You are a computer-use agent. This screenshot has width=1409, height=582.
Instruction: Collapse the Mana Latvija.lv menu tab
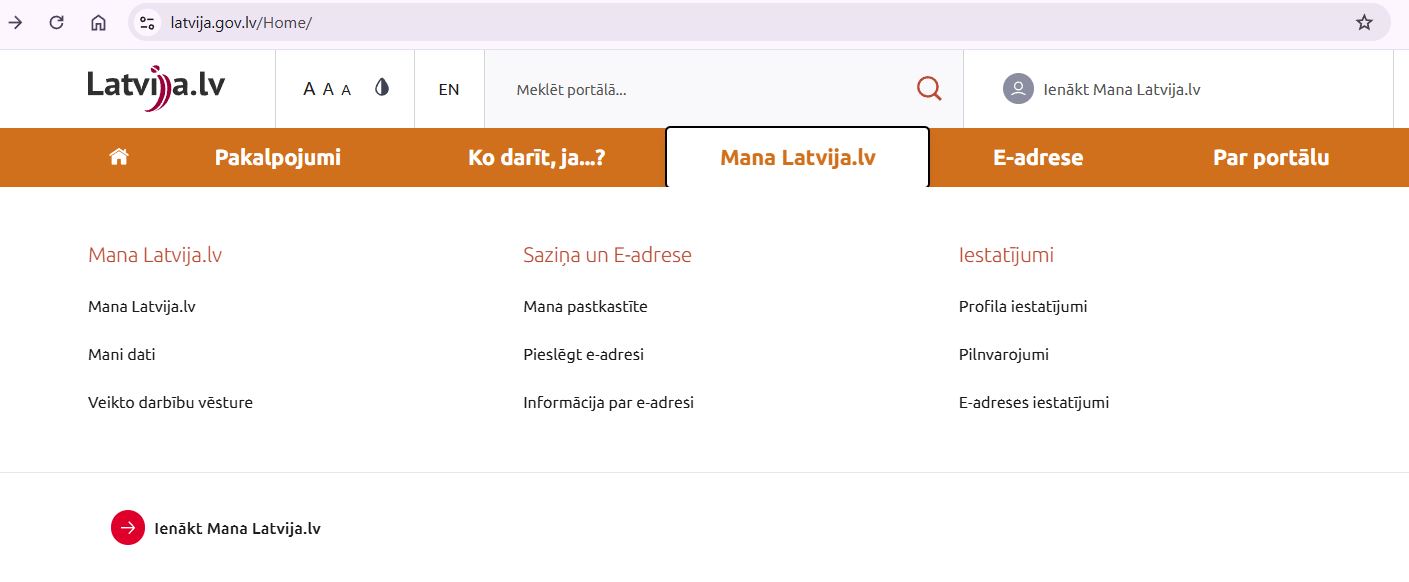click(797, 157)
